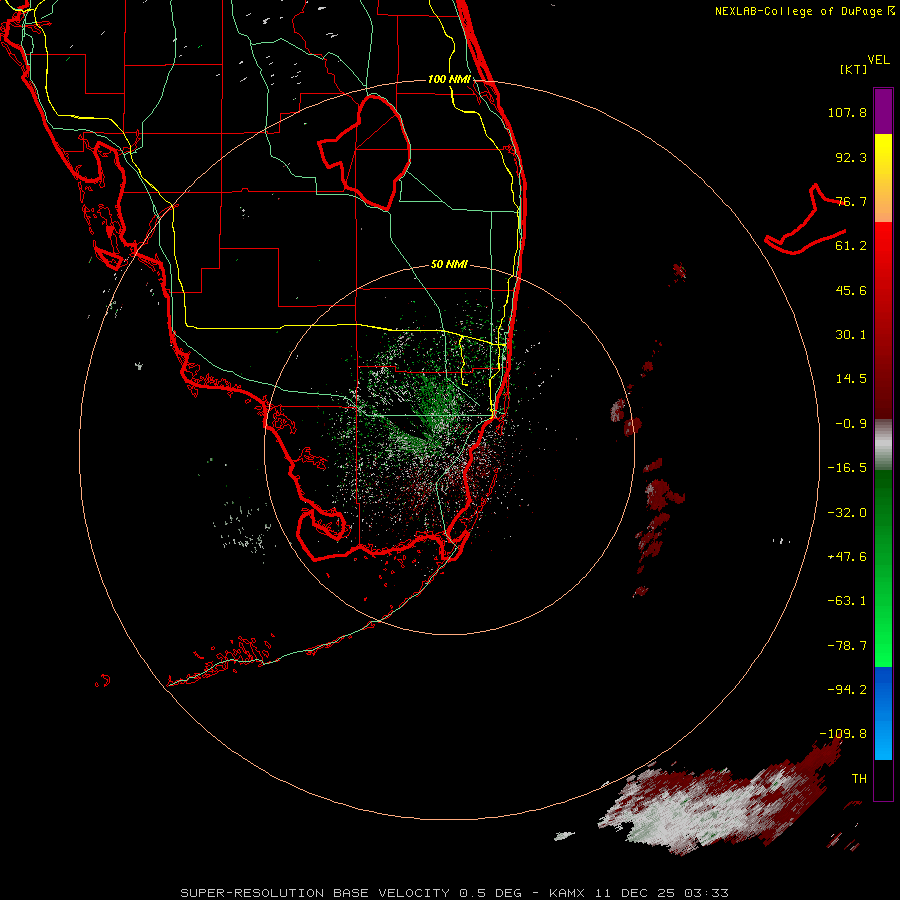900x900 pixels.
Task: Pick the green segment of velocity color bar
Action: pyautogui.click(x=883, y=568)
